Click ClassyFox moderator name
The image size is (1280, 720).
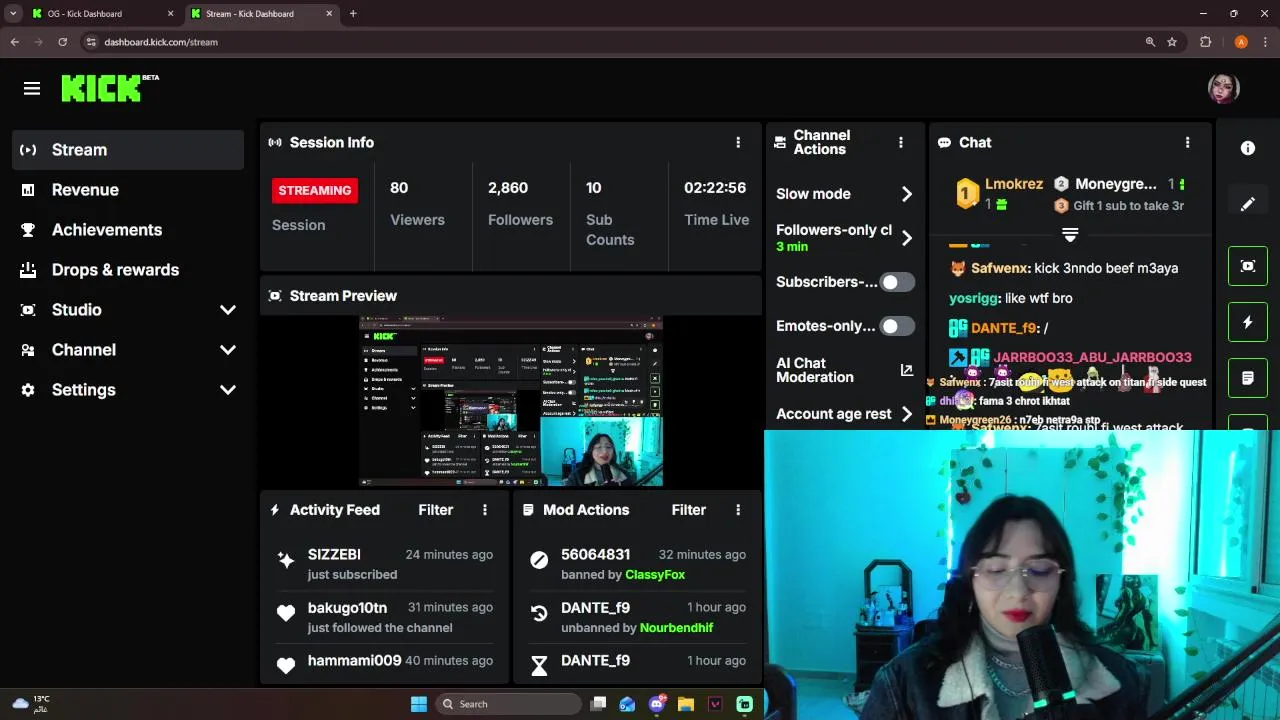point(655,575)
